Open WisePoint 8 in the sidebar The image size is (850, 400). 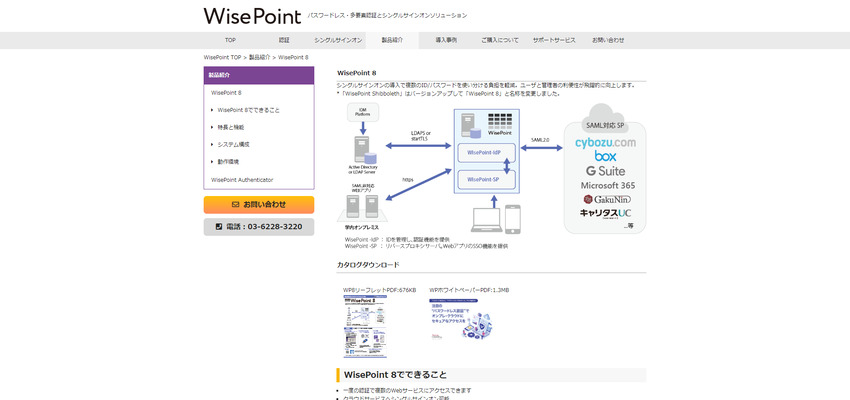coord(226,93)
